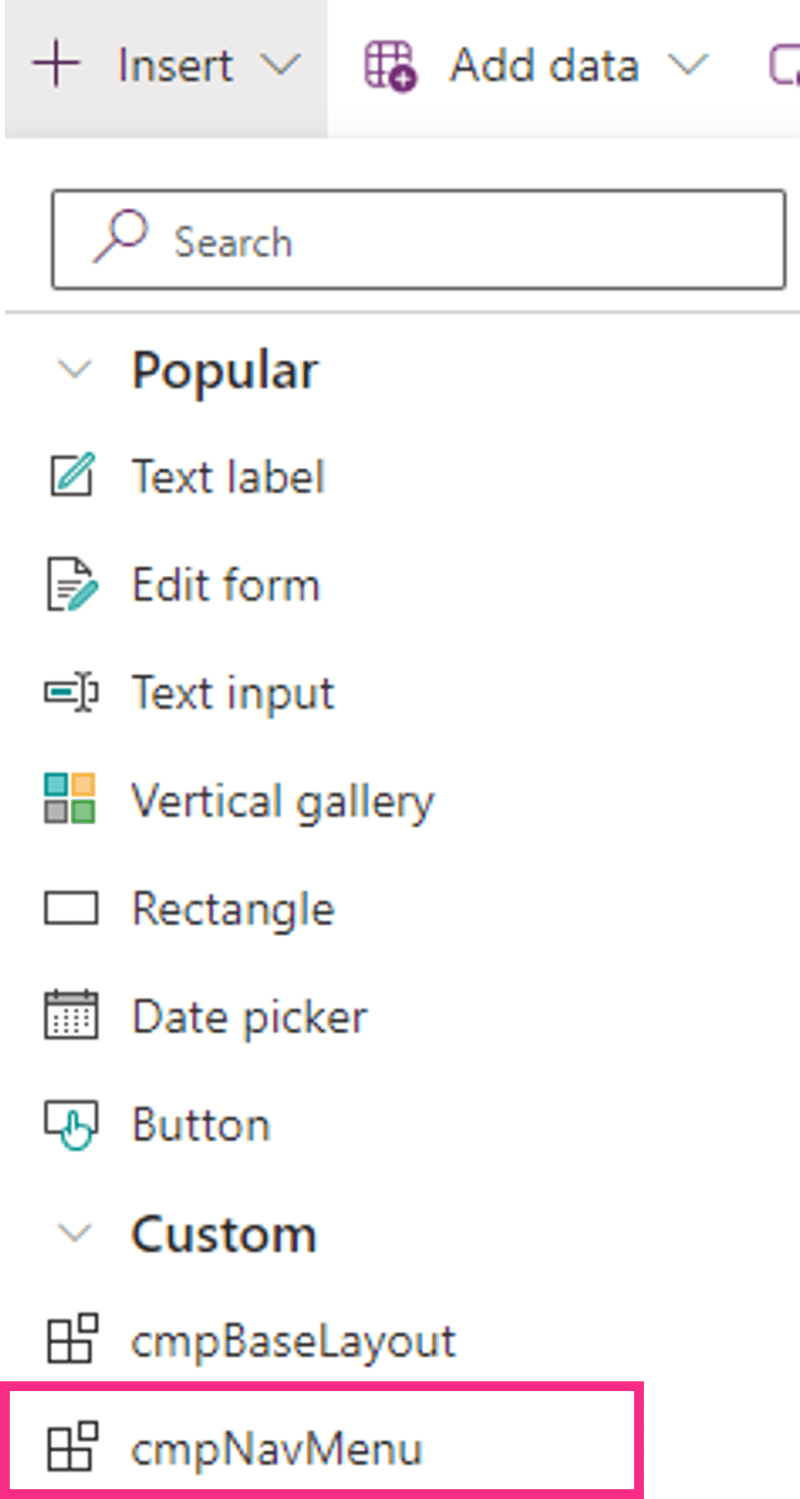Insert a Vertical gallery control
This screenshot has height=1499, width=800.
pyautogui.click(x=283, y=801)
